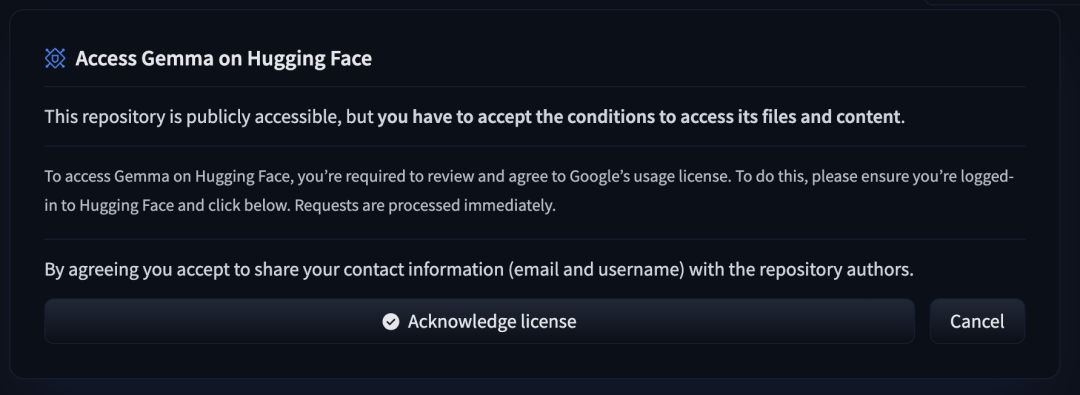Click bold text "you have to accept the conditions"
This screenshot has height=395, width=1080.
tap(516, 117)
